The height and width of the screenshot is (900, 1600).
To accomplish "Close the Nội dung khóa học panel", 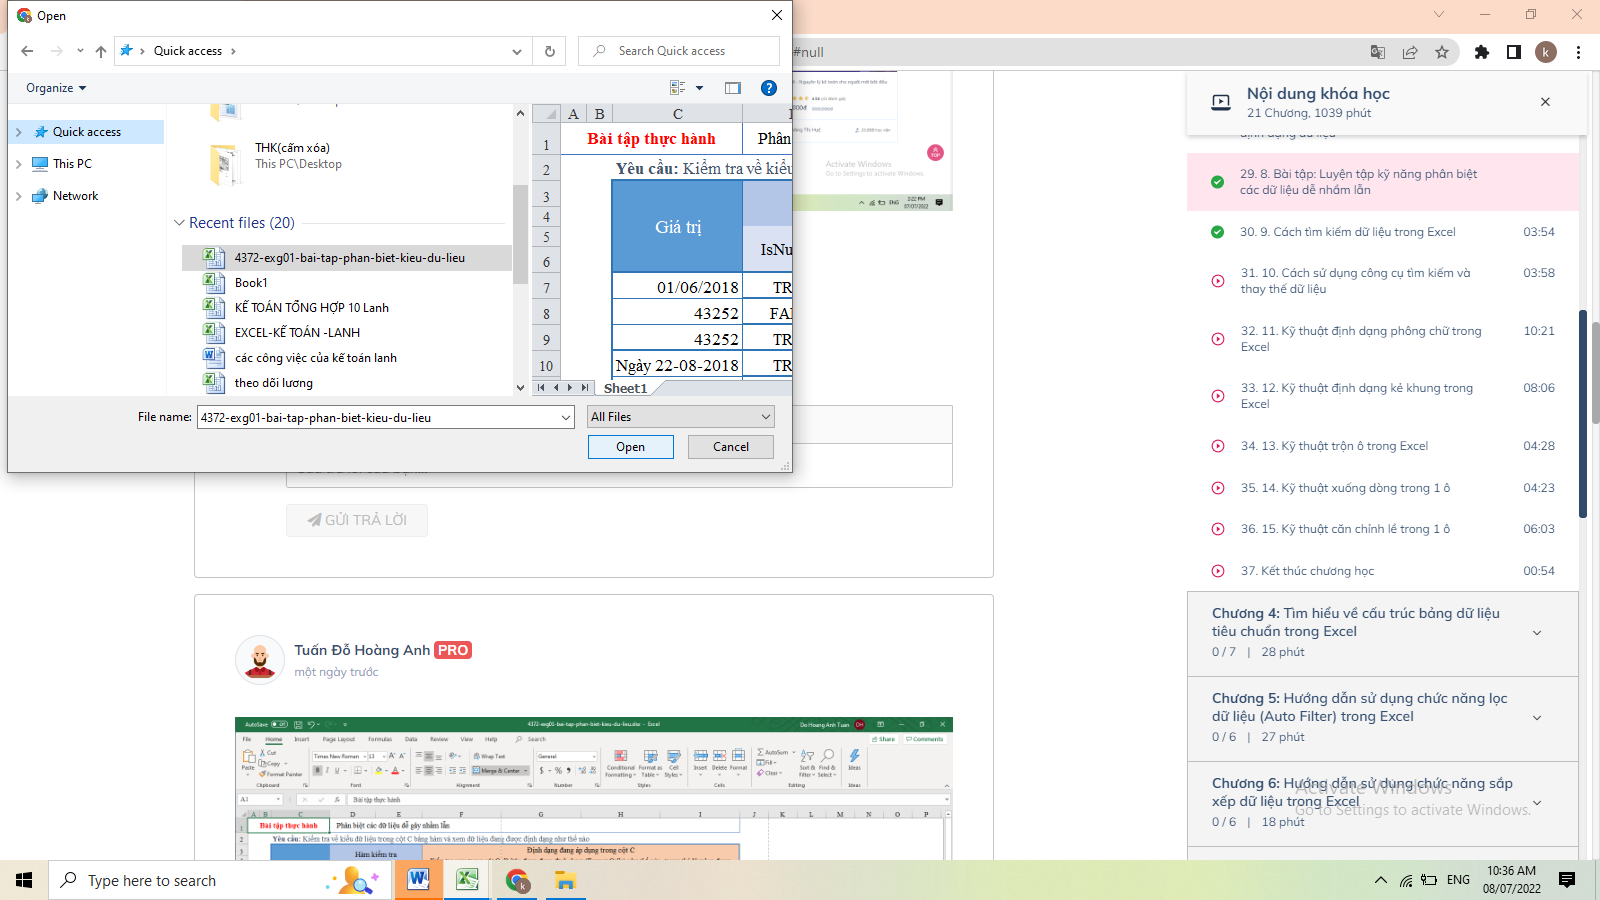I will [x=1545, y=102].
